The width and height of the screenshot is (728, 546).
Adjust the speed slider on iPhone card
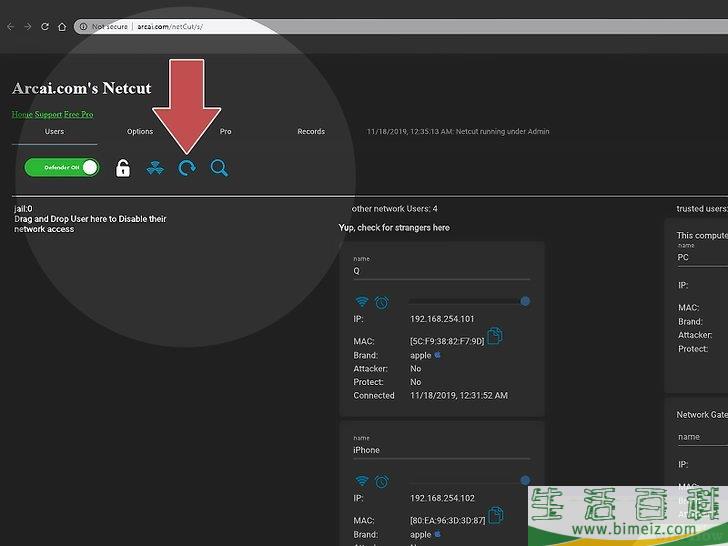tap(469, 480)
